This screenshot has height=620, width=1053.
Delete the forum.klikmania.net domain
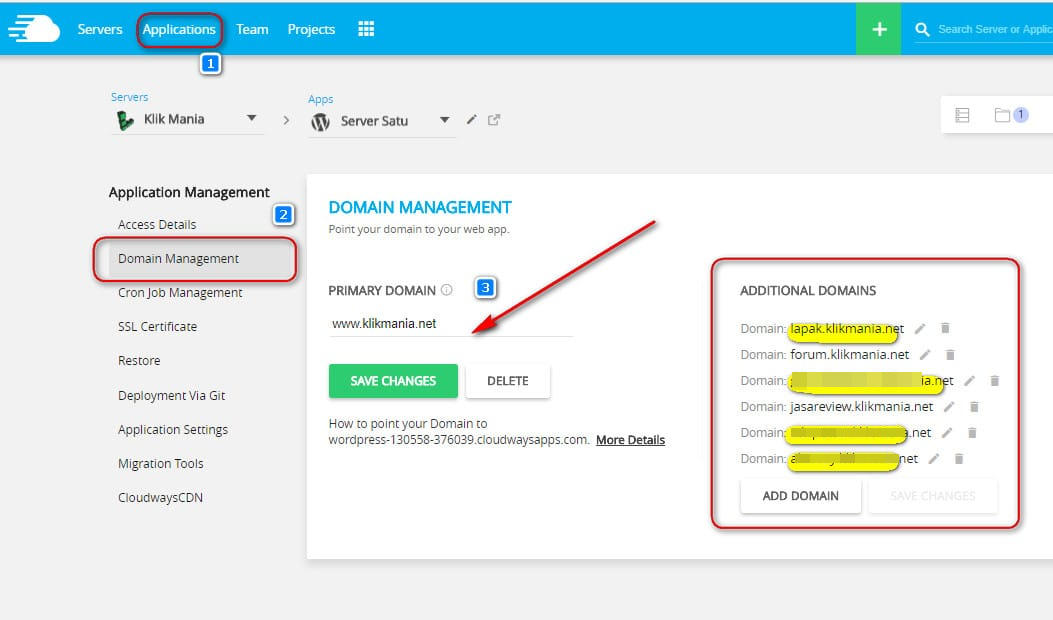point(950,354)
